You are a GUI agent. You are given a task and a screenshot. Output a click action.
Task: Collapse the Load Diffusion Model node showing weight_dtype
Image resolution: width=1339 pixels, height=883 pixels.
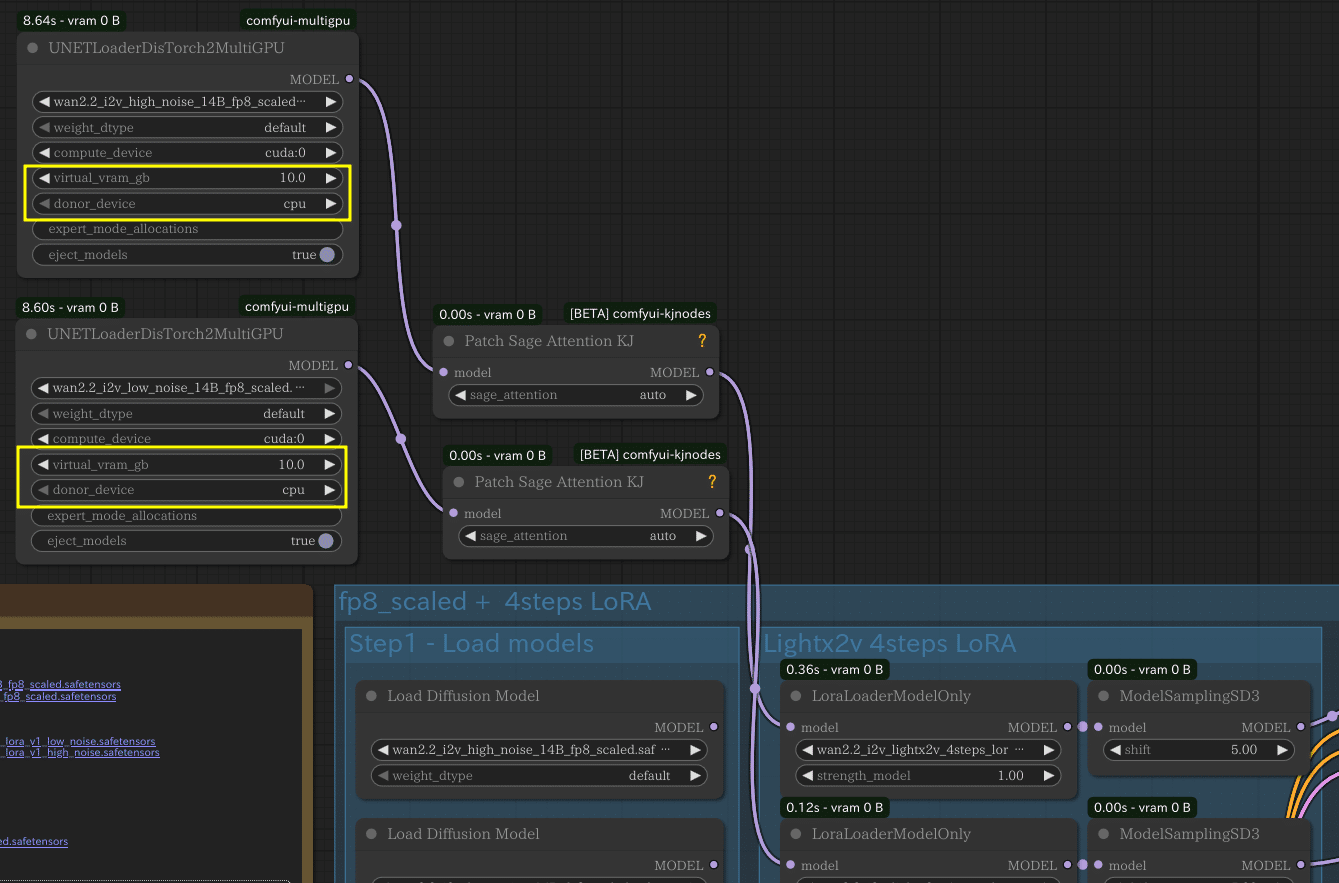point(372,696)
